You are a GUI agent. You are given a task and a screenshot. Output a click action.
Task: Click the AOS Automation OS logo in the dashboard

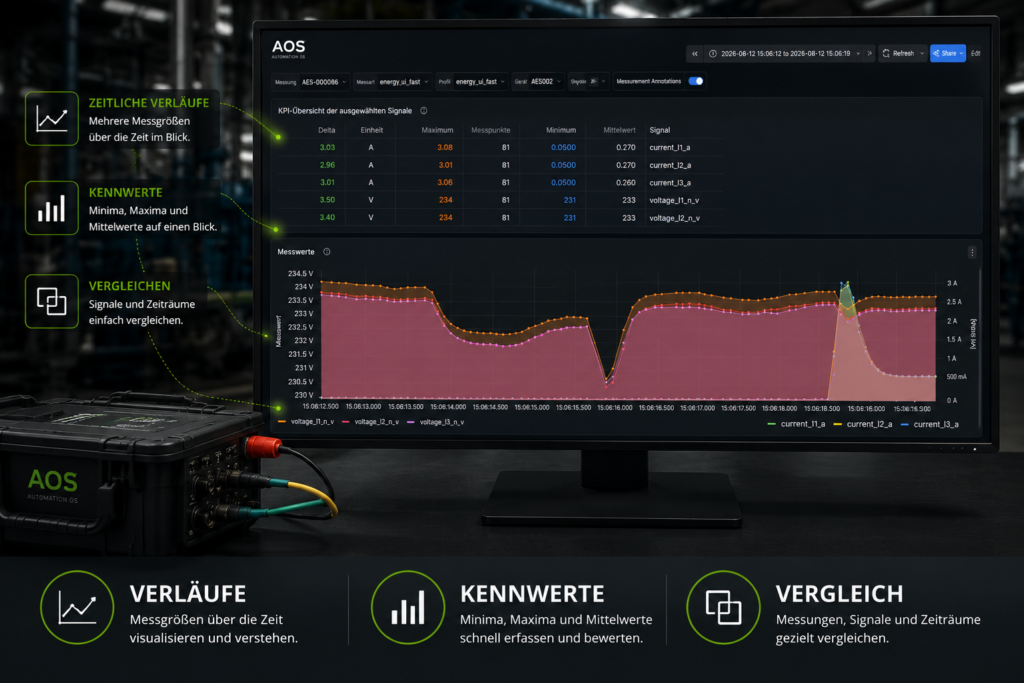289,49
